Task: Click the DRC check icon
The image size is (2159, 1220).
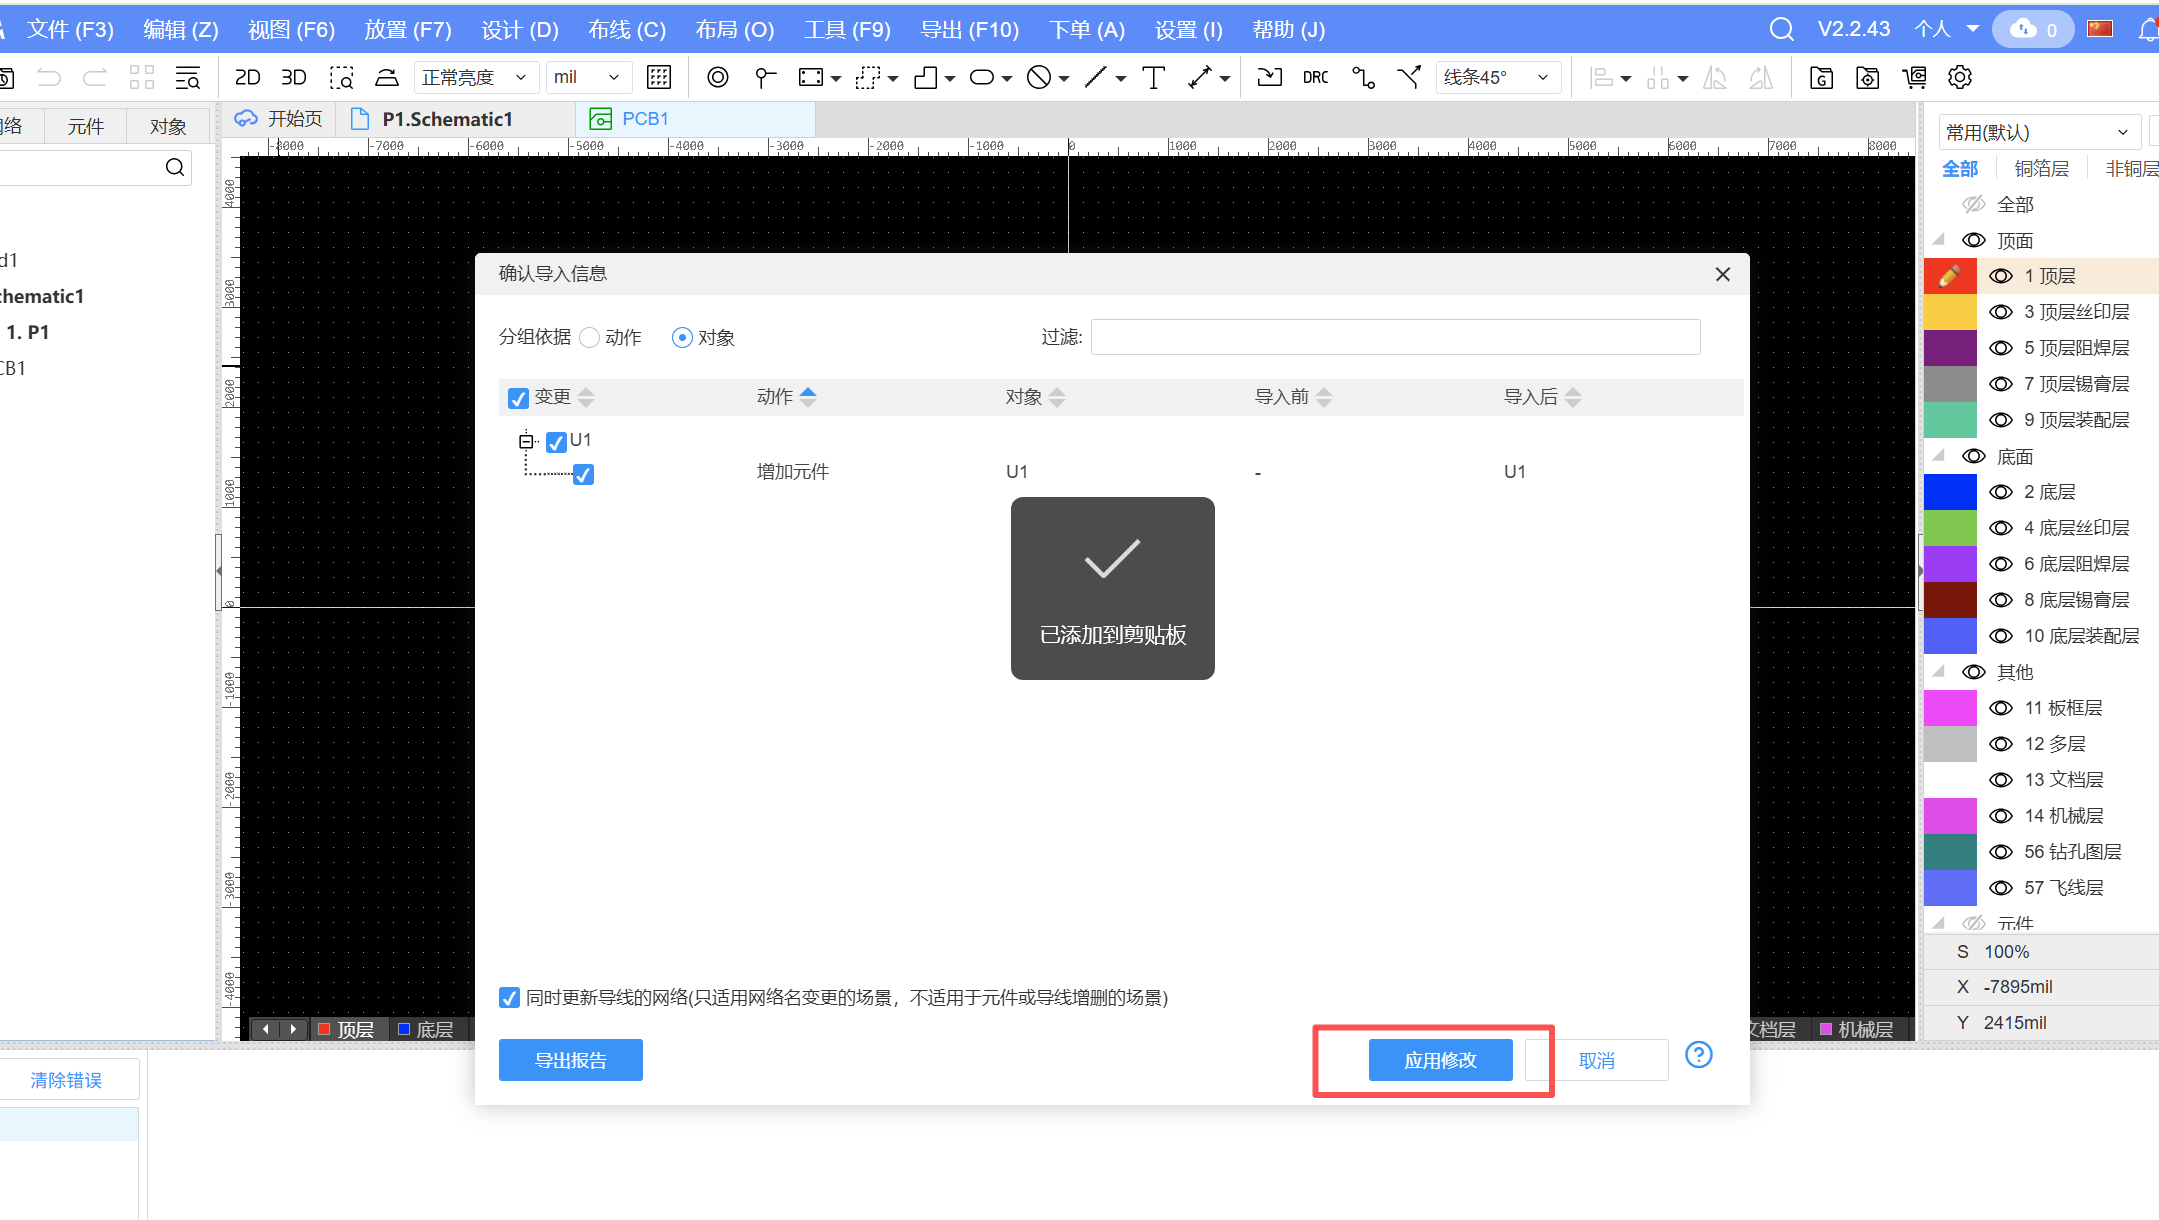Action: [1315, 77]
